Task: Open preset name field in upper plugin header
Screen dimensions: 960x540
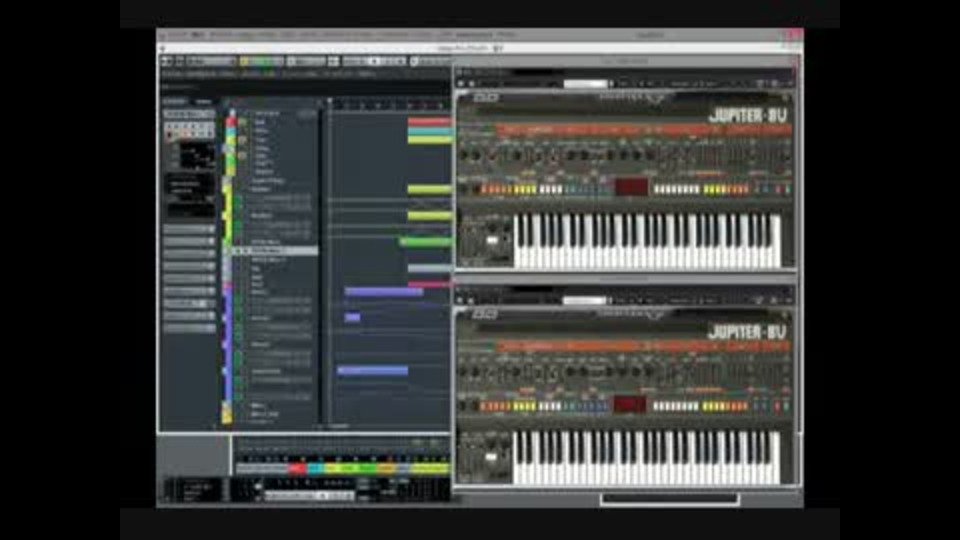Action: point(585,84)
